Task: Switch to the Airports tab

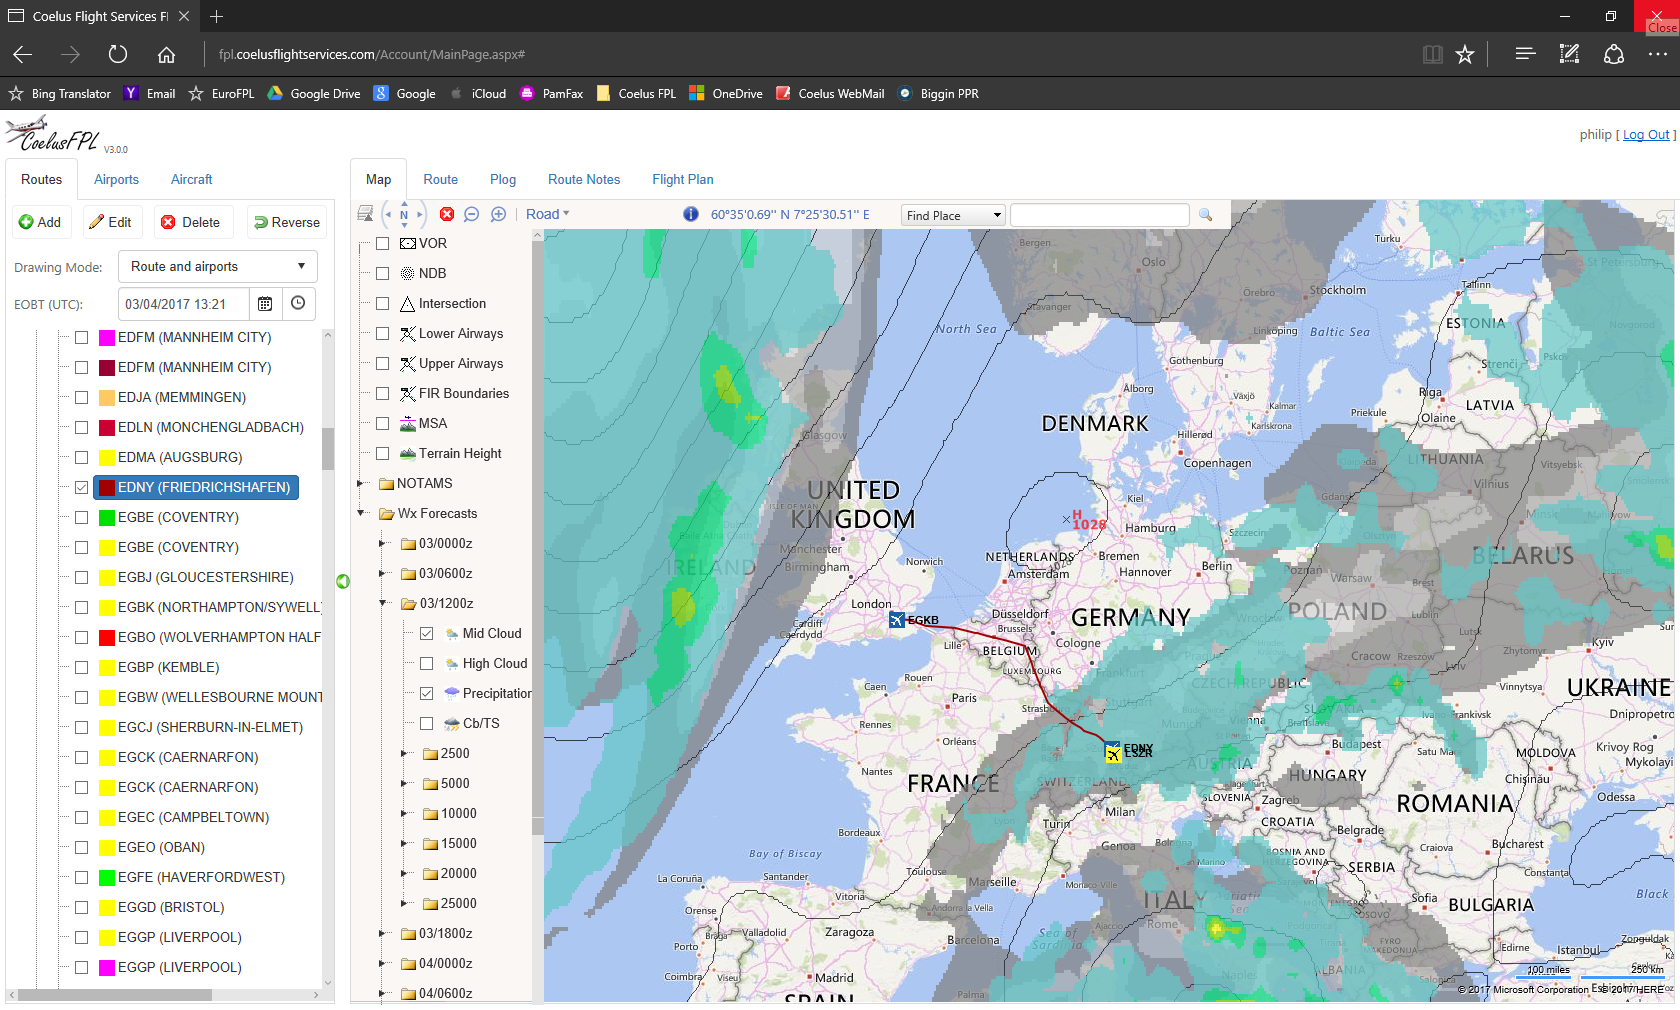Action: [x=116, y=179]
